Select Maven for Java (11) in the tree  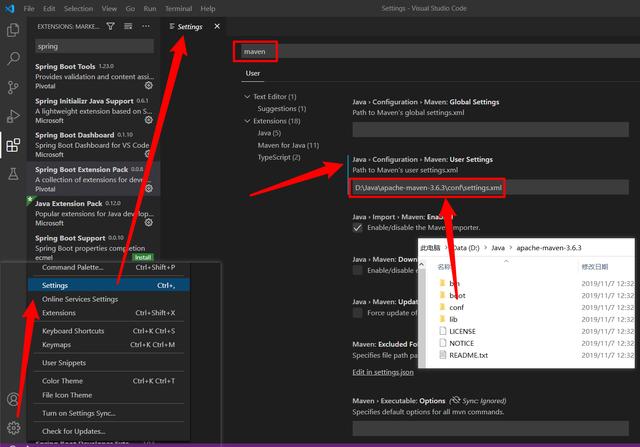(288, 145)
